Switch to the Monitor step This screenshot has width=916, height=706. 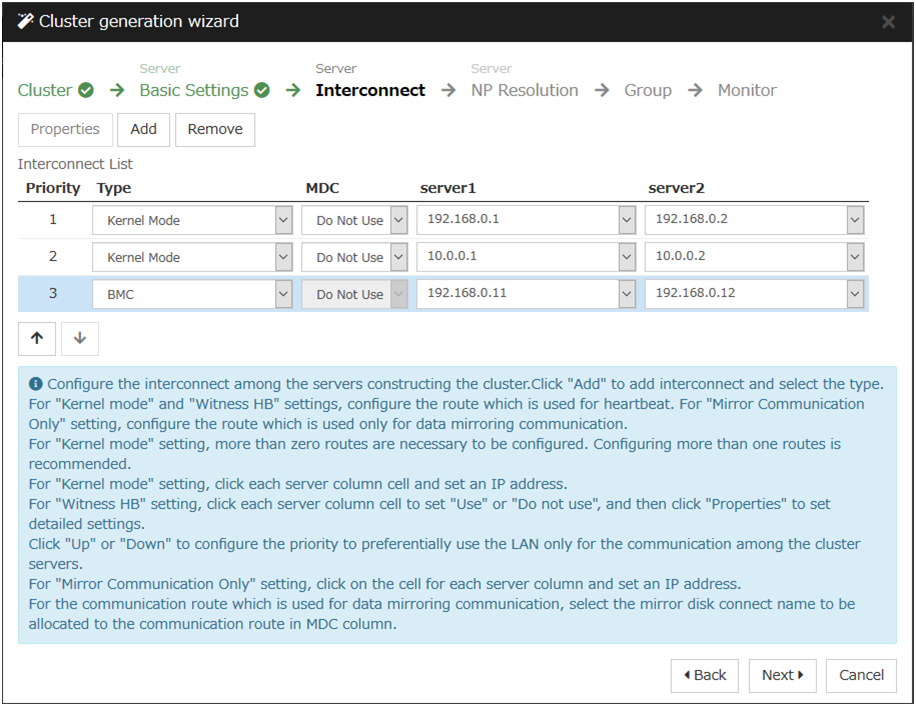746,90
